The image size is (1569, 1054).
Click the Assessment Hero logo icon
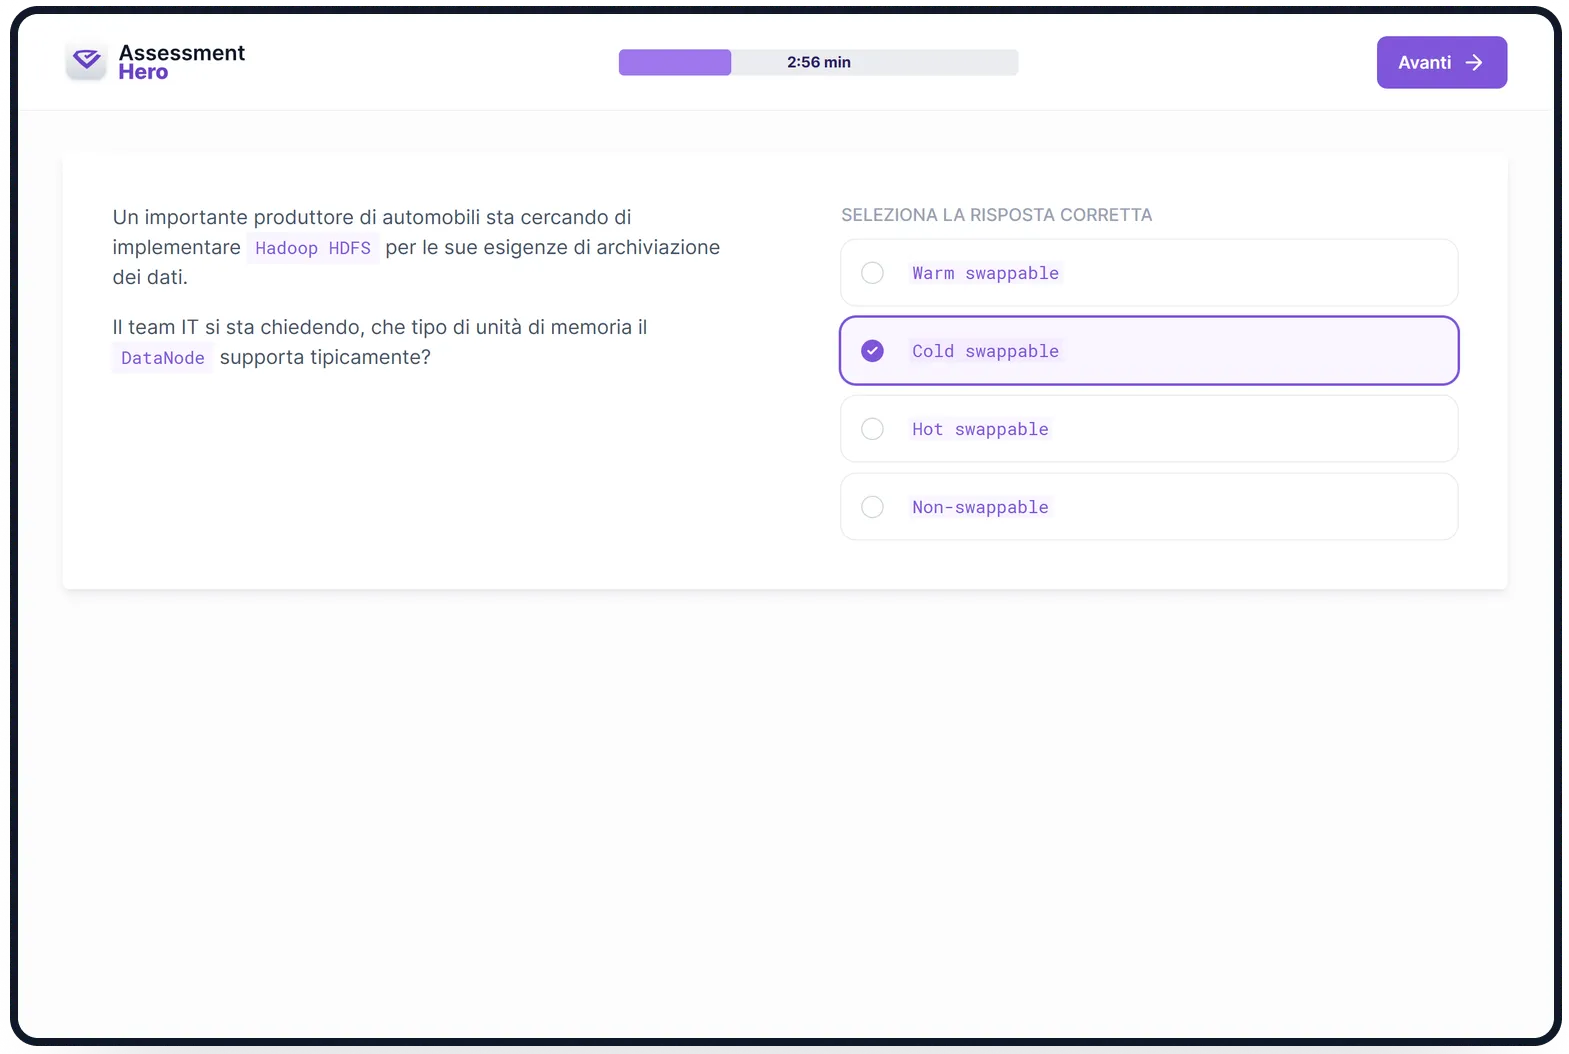click(86, 61)
